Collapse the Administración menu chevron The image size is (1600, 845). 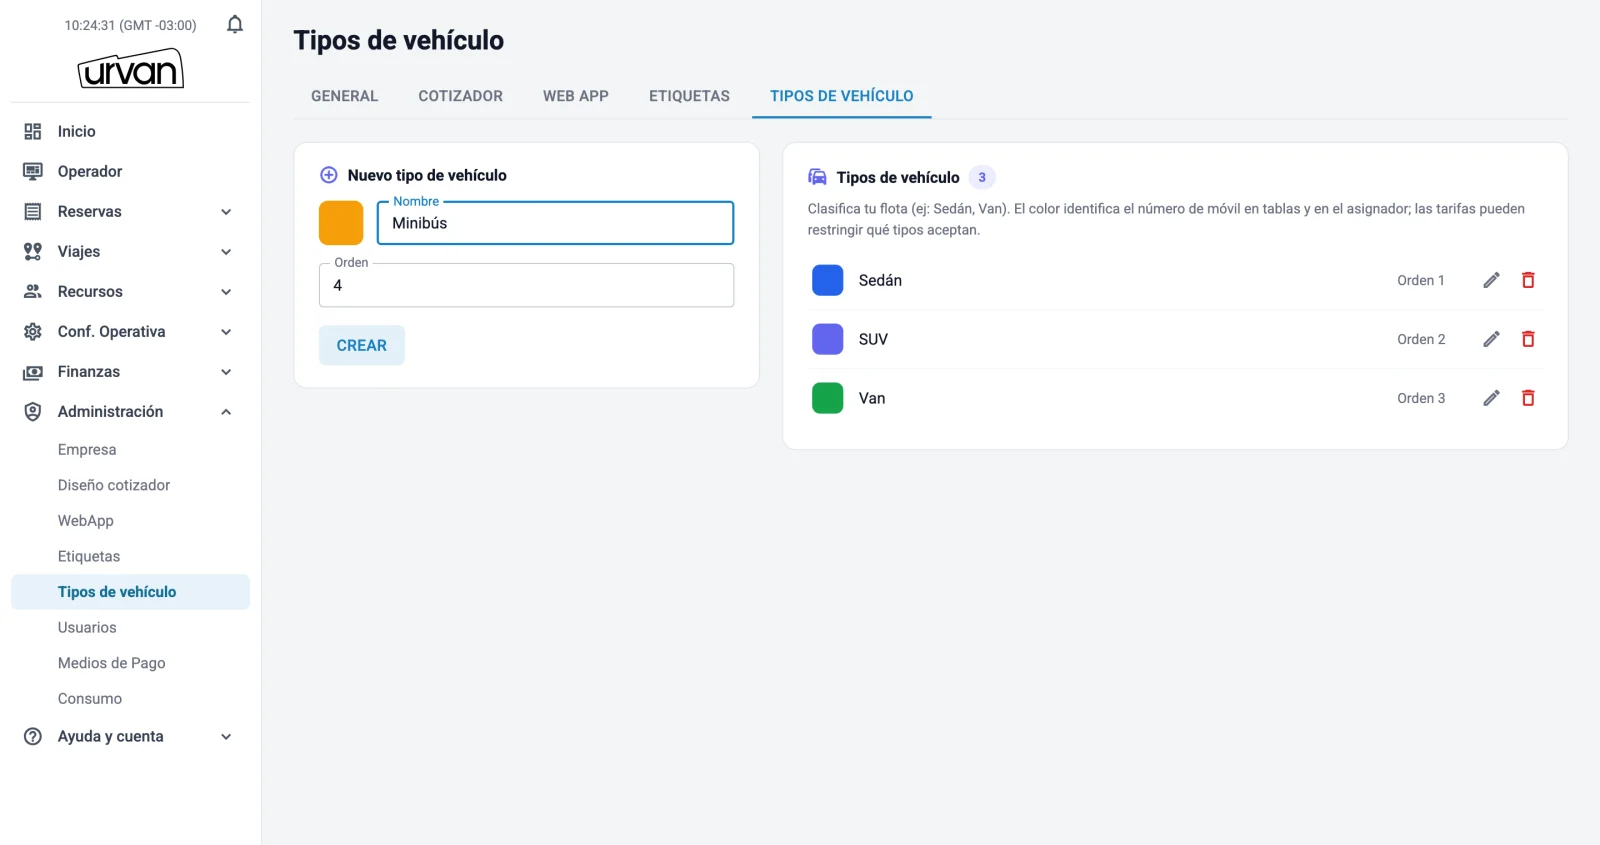click(226, 412)
